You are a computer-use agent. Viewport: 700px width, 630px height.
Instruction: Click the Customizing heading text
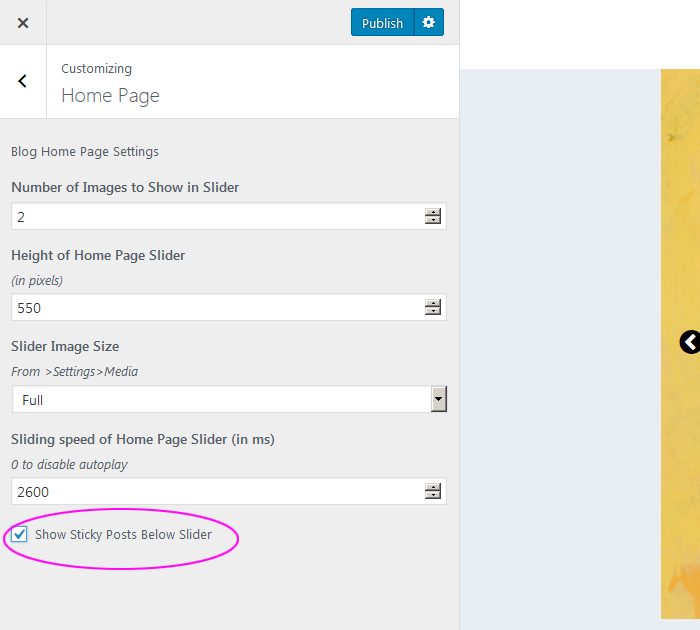coord(96,69)
